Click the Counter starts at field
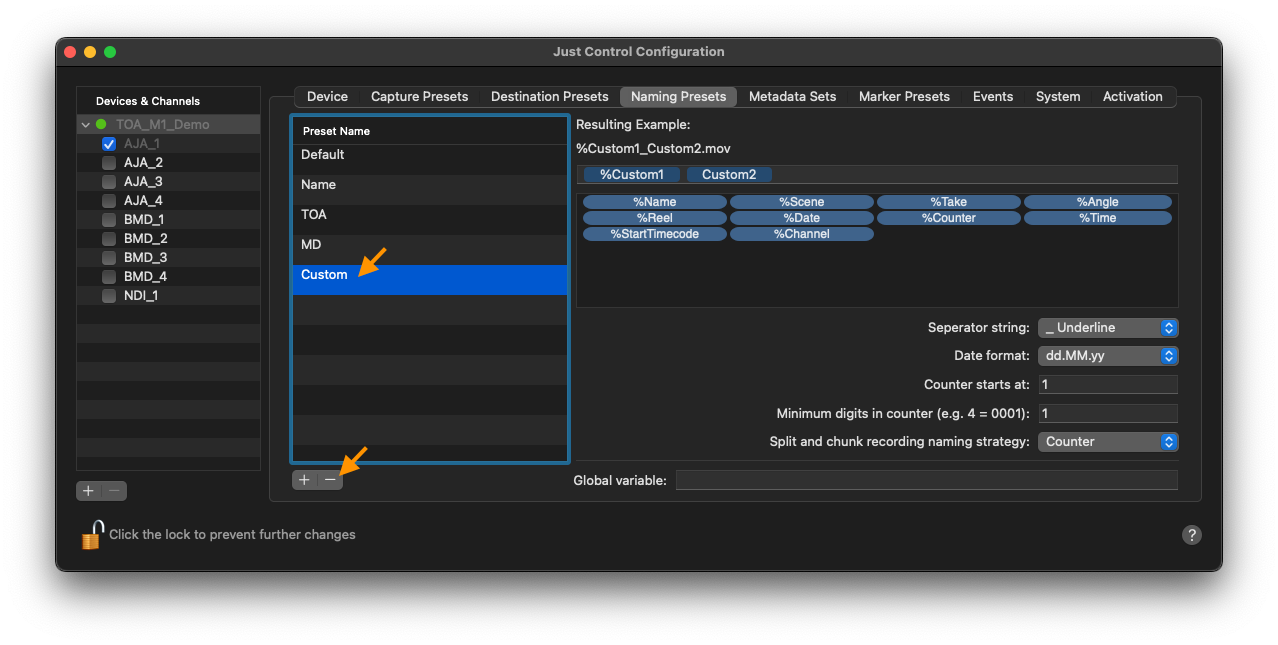The height and width of the screenshot is (645, 1278). (x=1108, y=385)
